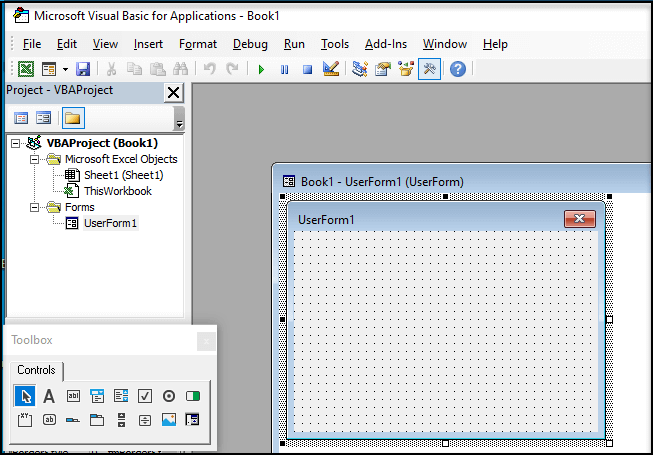Select VBAProject (Book1) in the tree
Viewport: 653px width, 455px height.
[102, 143]
